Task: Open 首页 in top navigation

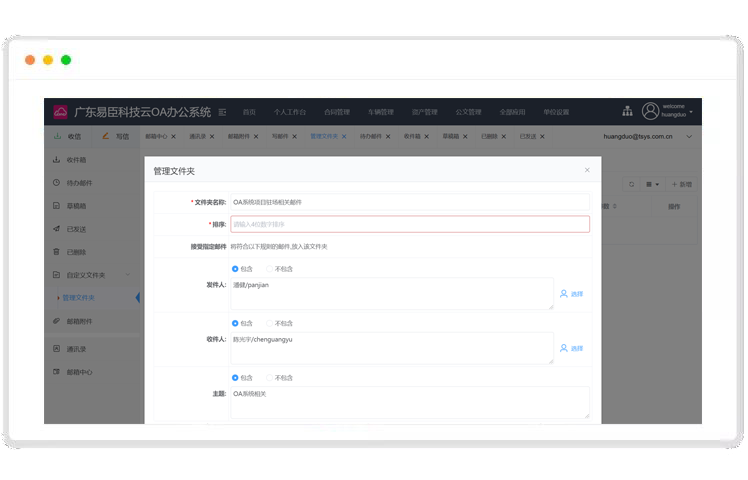Action: tap(249, 112)
